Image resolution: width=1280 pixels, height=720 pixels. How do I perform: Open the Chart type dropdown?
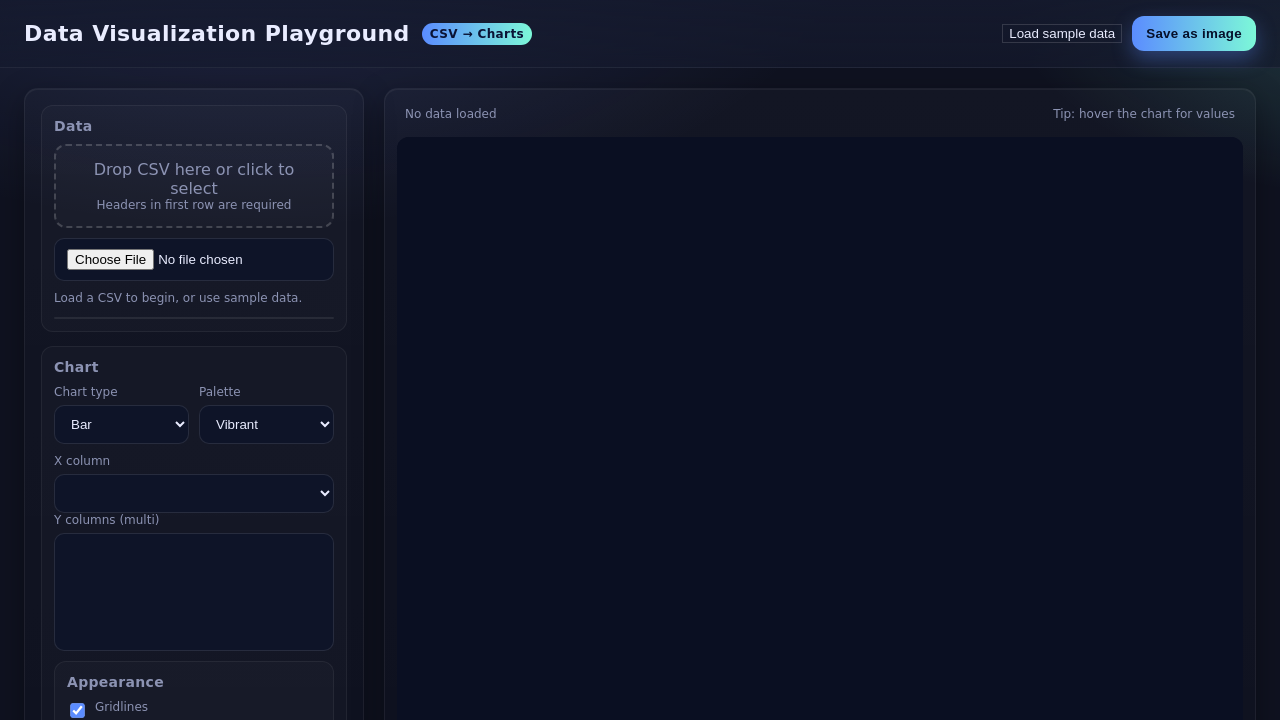click(x=121, y=425)
